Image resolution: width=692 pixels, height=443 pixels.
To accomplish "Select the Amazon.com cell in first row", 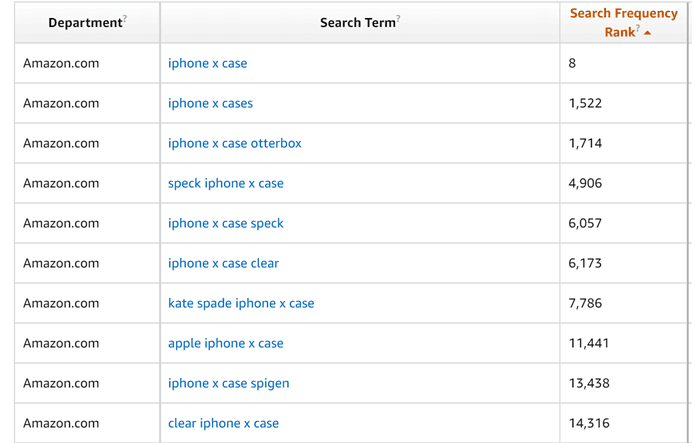I will (x=61, y=63).
